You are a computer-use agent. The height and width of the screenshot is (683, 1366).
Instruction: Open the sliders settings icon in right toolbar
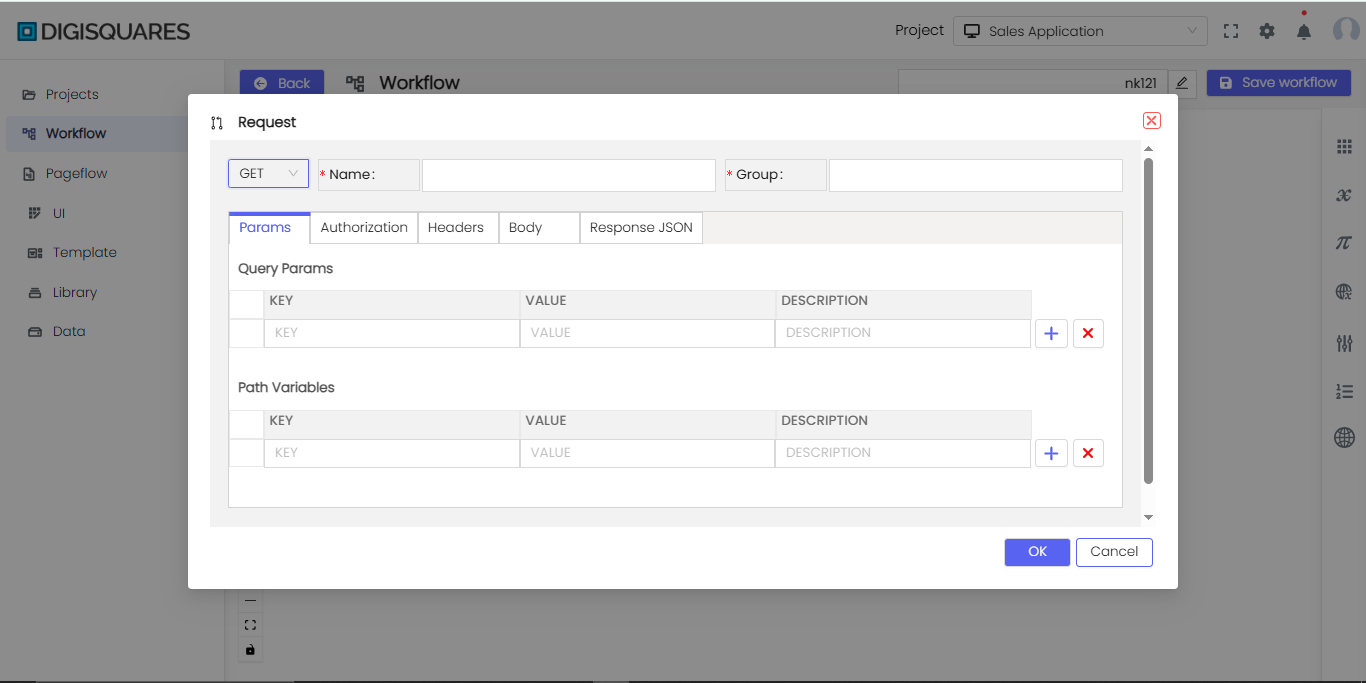[1344, 343]
